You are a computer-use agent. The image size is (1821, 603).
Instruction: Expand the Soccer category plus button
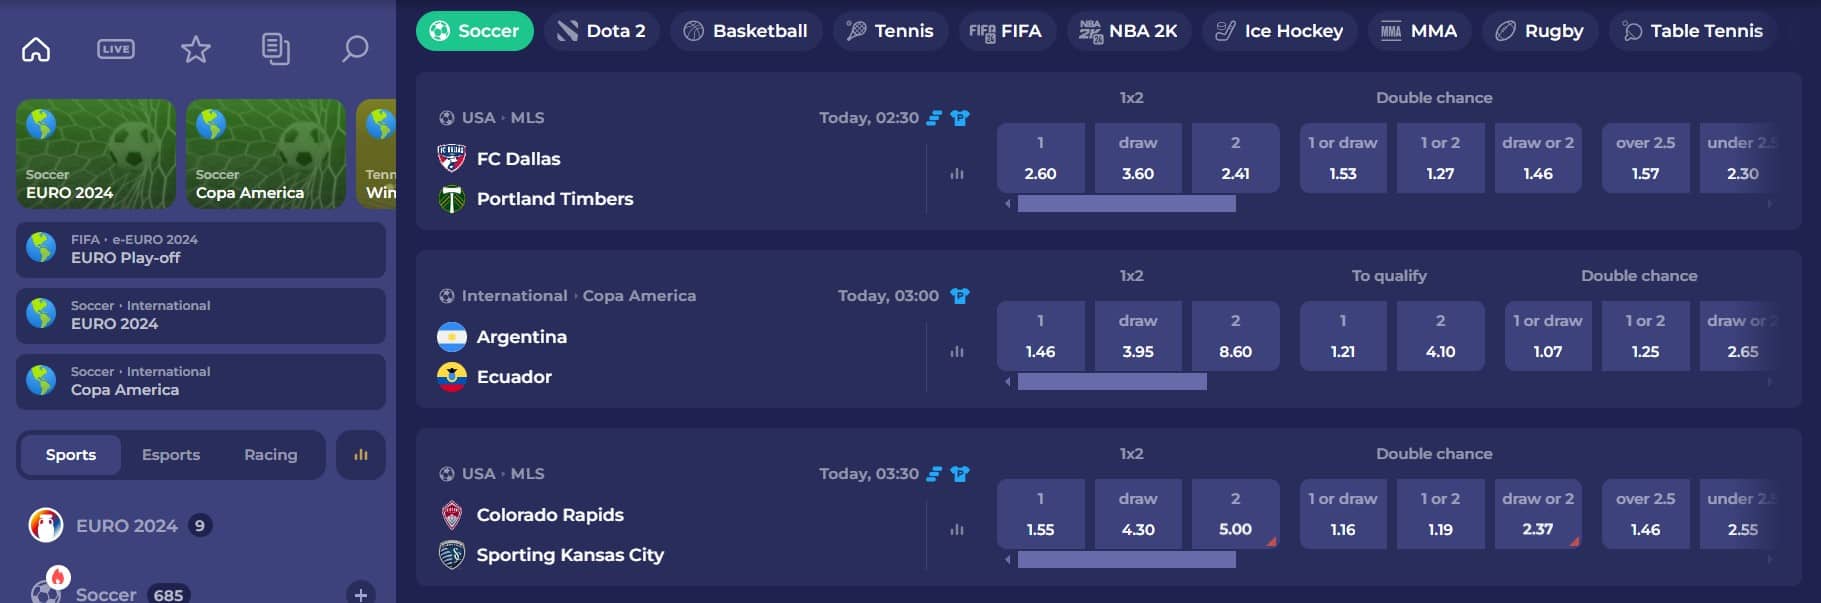pyautogui.click(x=361, y=593)
